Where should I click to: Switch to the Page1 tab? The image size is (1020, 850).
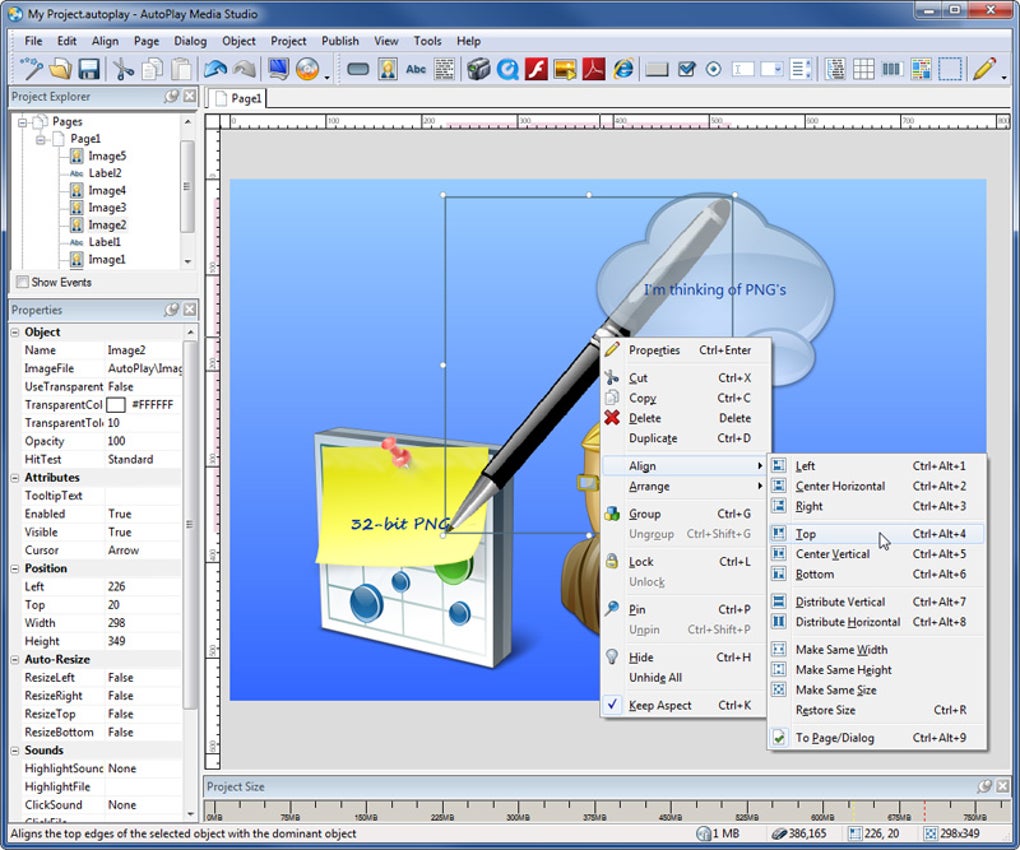click(x=238, y=98)
